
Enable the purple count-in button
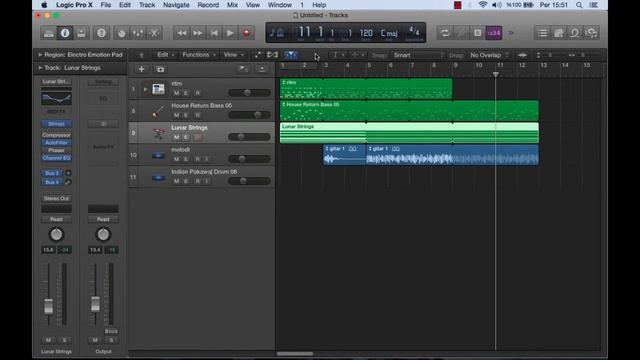[493, 33]
